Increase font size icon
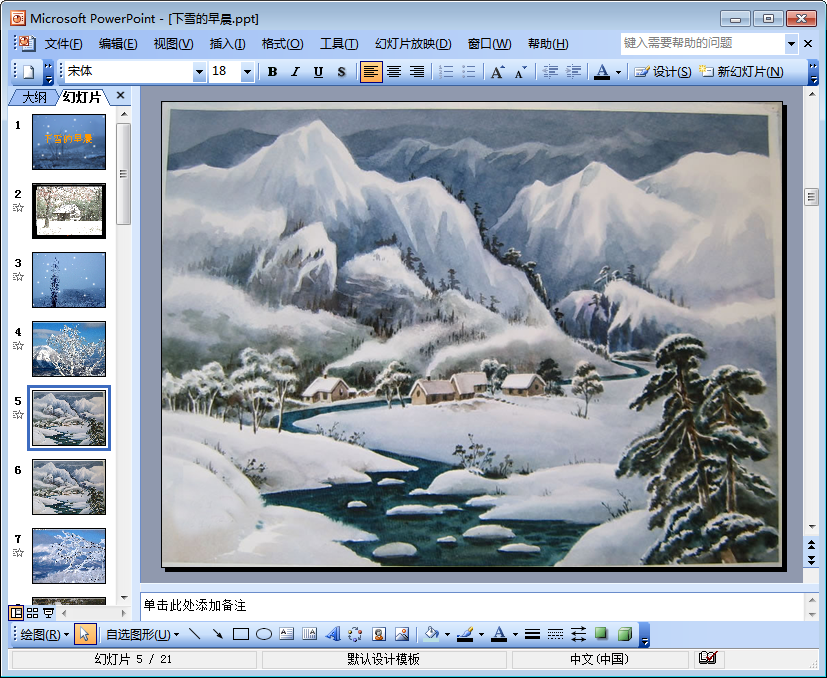The height and width of the screenshot is (678, 827). click(497, 72)
